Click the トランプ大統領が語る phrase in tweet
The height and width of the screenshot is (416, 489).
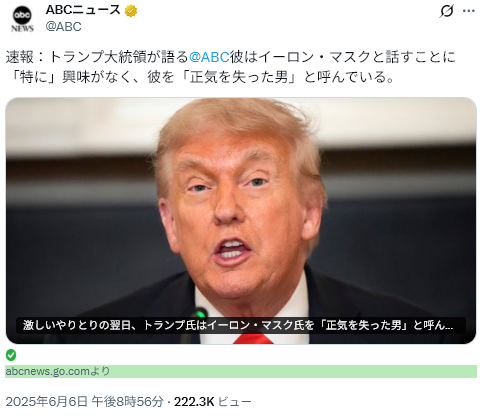[119, 57]
